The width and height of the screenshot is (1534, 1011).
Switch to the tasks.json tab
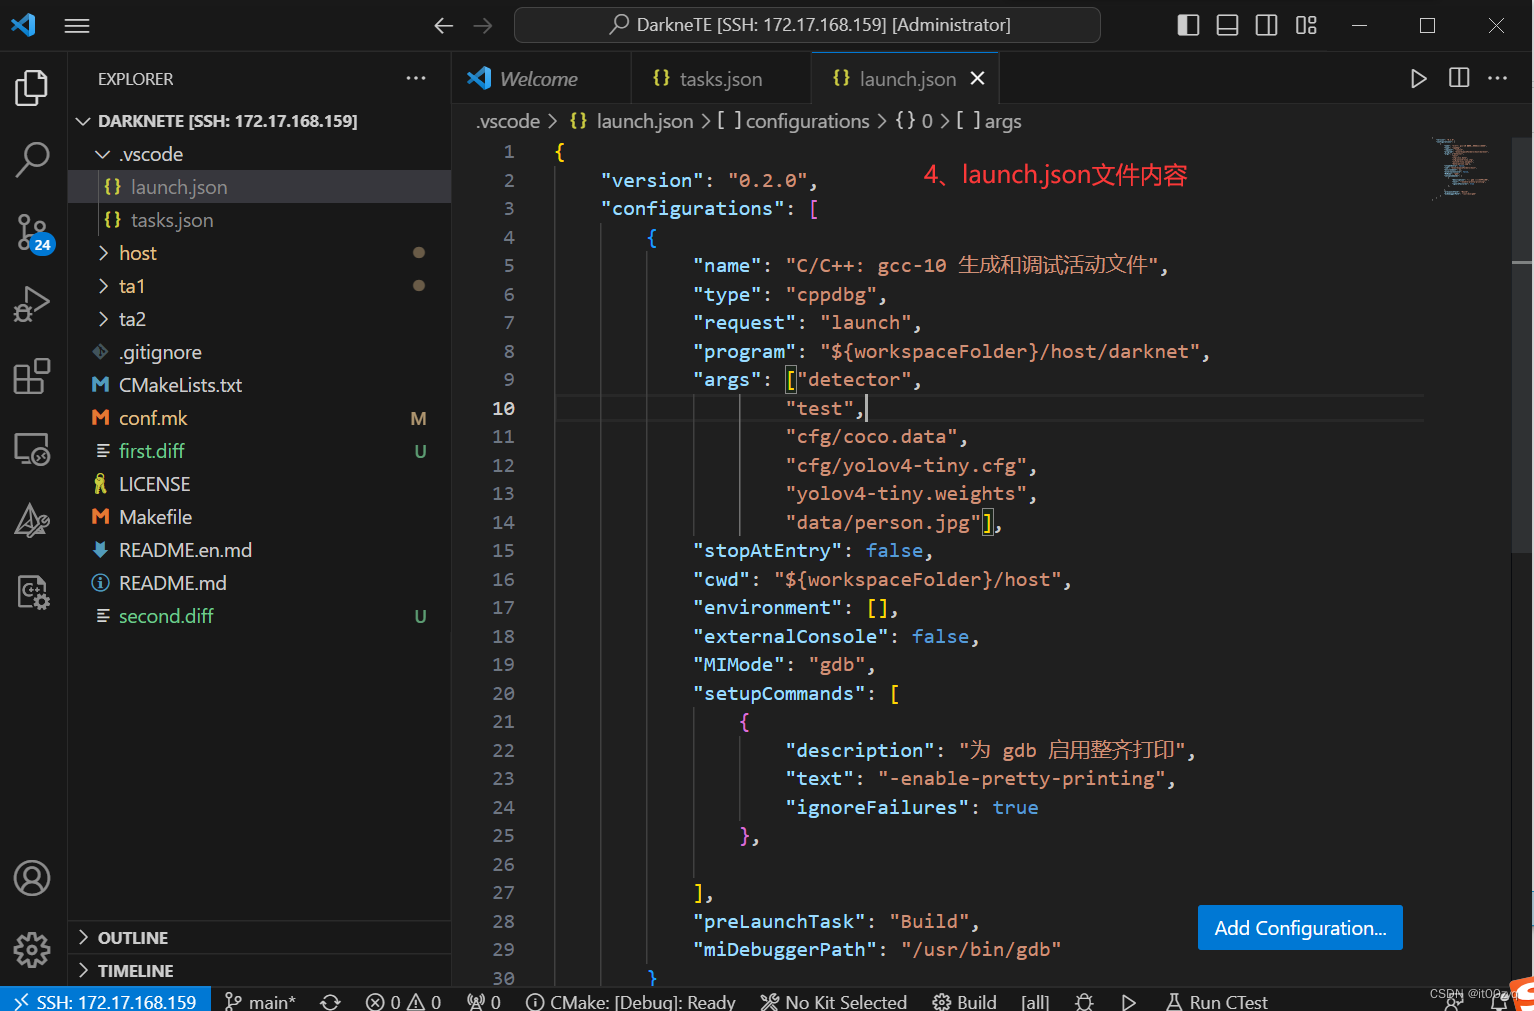click(x=720, y=78)
